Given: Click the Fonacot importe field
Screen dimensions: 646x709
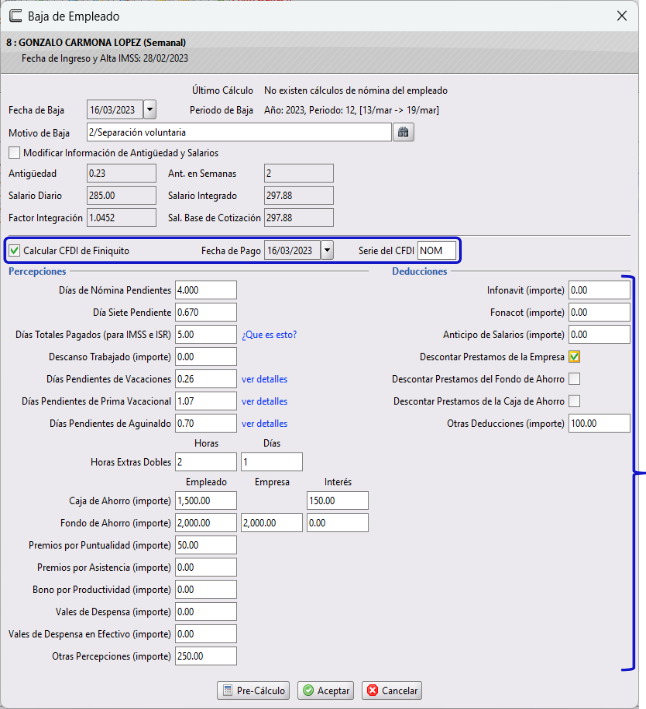Looking at the screenshot, I should [x=599, y=312].
